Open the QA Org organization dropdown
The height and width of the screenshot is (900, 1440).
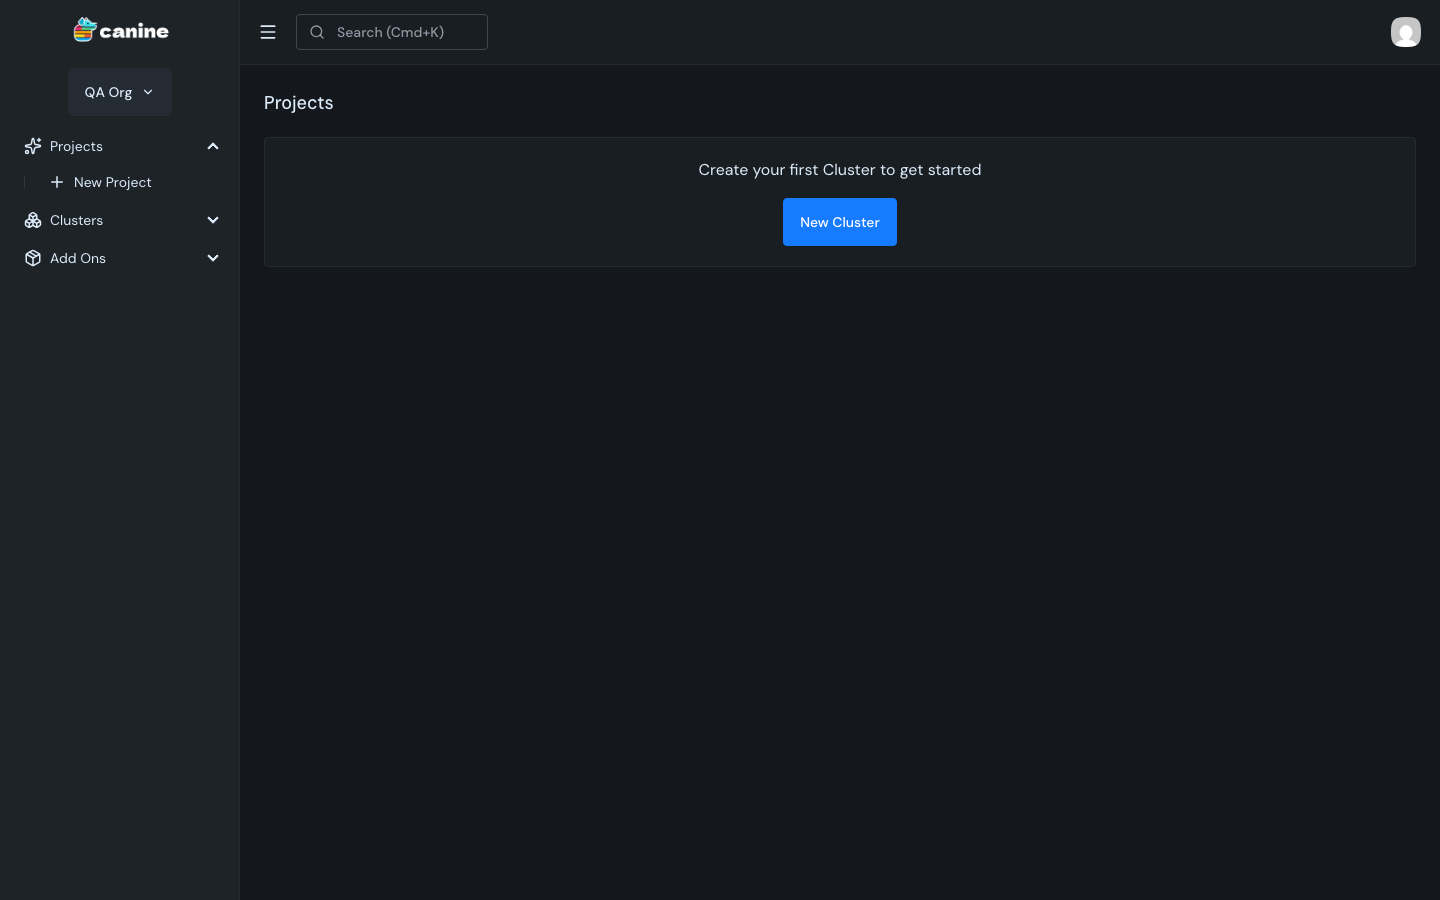coord(120,92)
